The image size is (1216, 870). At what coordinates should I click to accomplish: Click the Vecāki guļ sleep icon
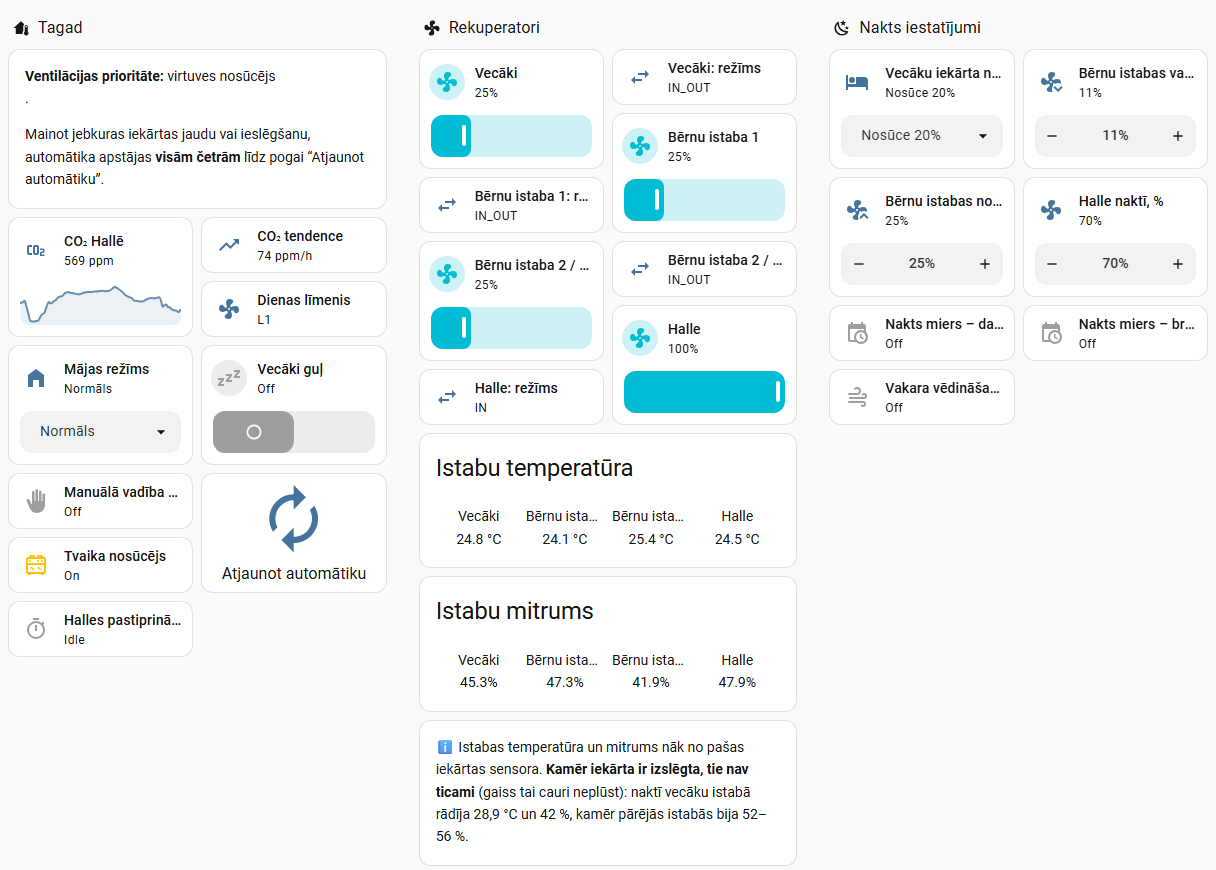[229, 378]
